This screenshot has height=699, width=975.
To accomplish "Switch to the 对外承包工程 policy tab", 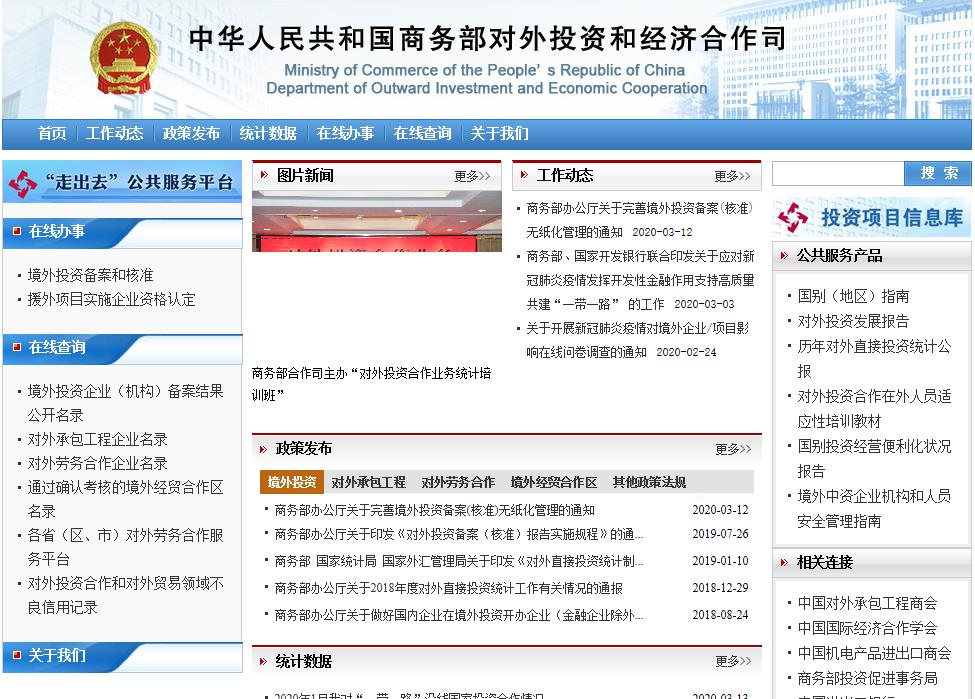I will [x=368, y=482].
